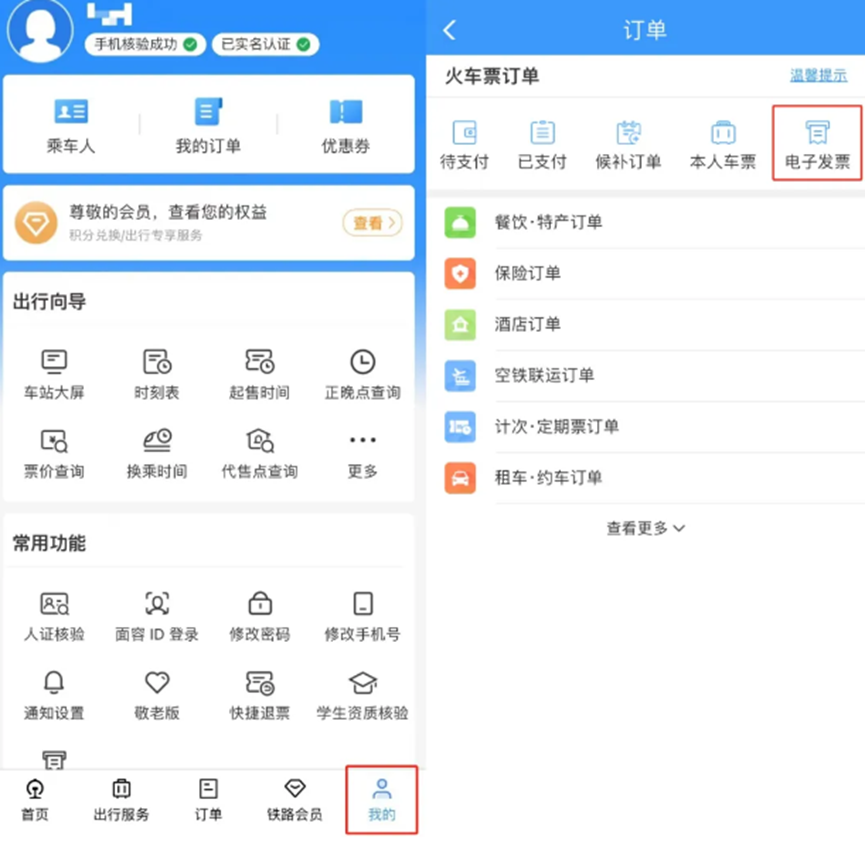
Task: Open 快捷退票 quick refund icon
Action: [259, 684]
